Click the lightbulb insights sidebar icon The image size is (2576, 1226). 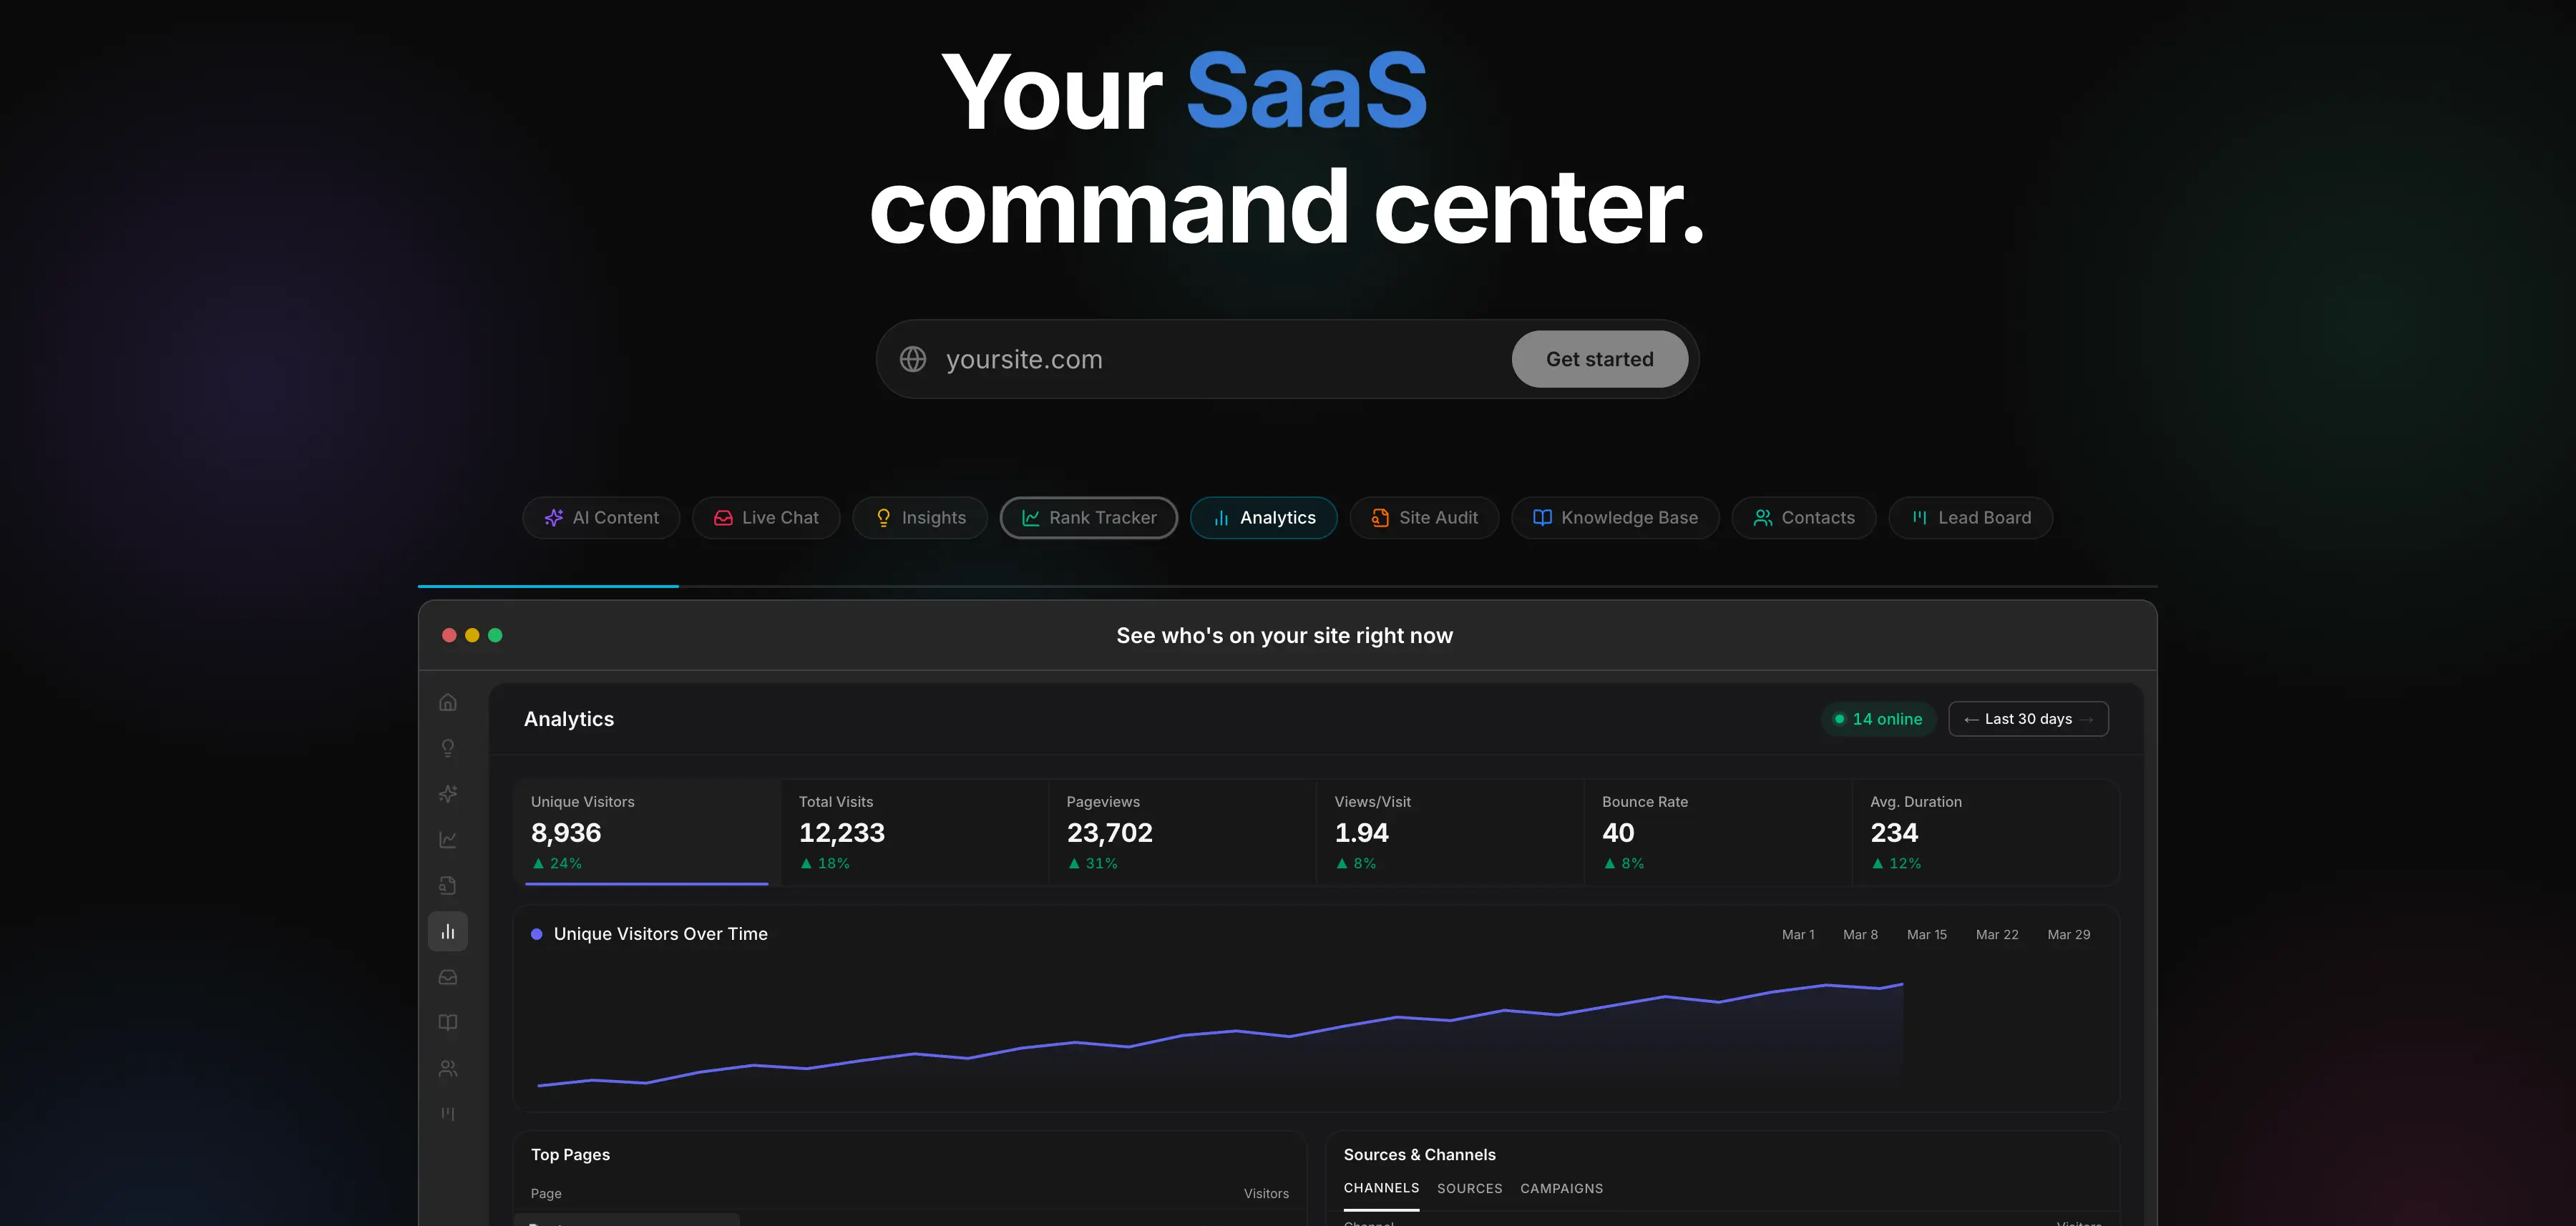point(448,748)
